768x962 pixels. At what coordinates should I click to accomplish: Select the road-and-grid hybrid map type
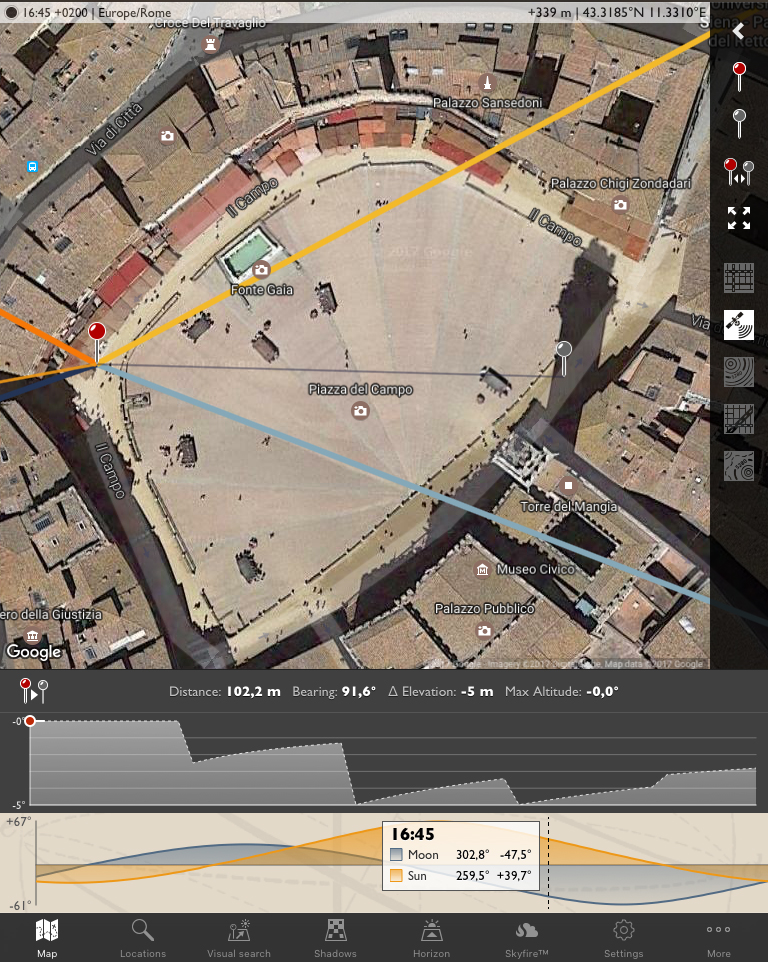739,418
